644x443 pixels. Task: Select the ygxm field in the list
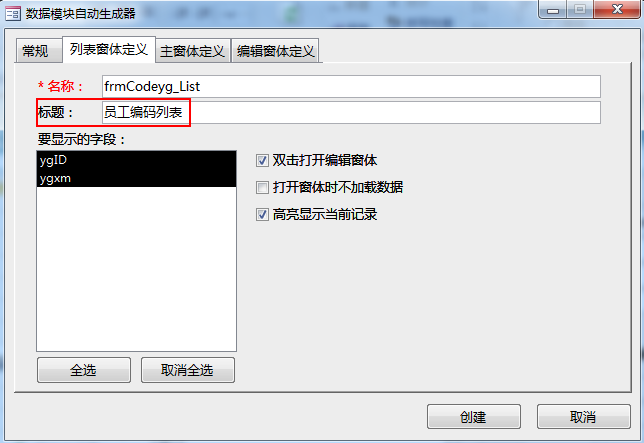(136, 178)
